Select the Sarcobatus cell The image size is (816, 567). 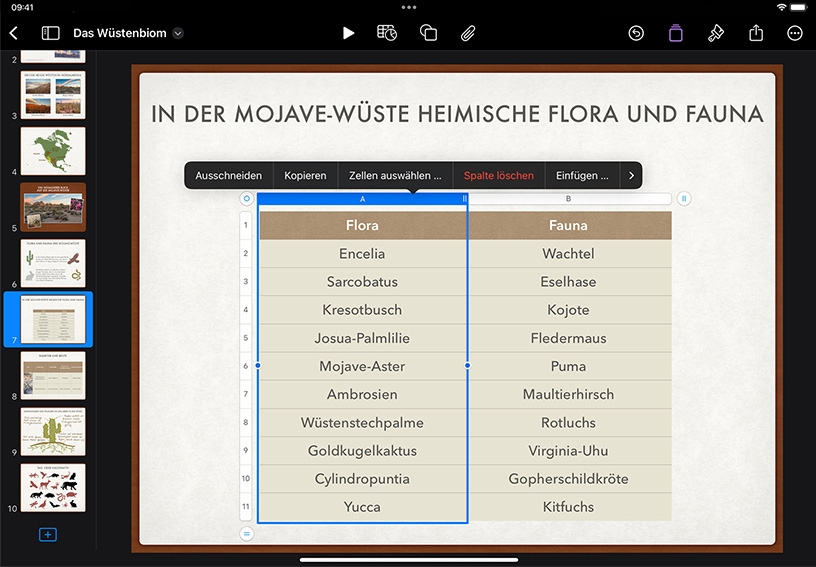coord(363,282)
